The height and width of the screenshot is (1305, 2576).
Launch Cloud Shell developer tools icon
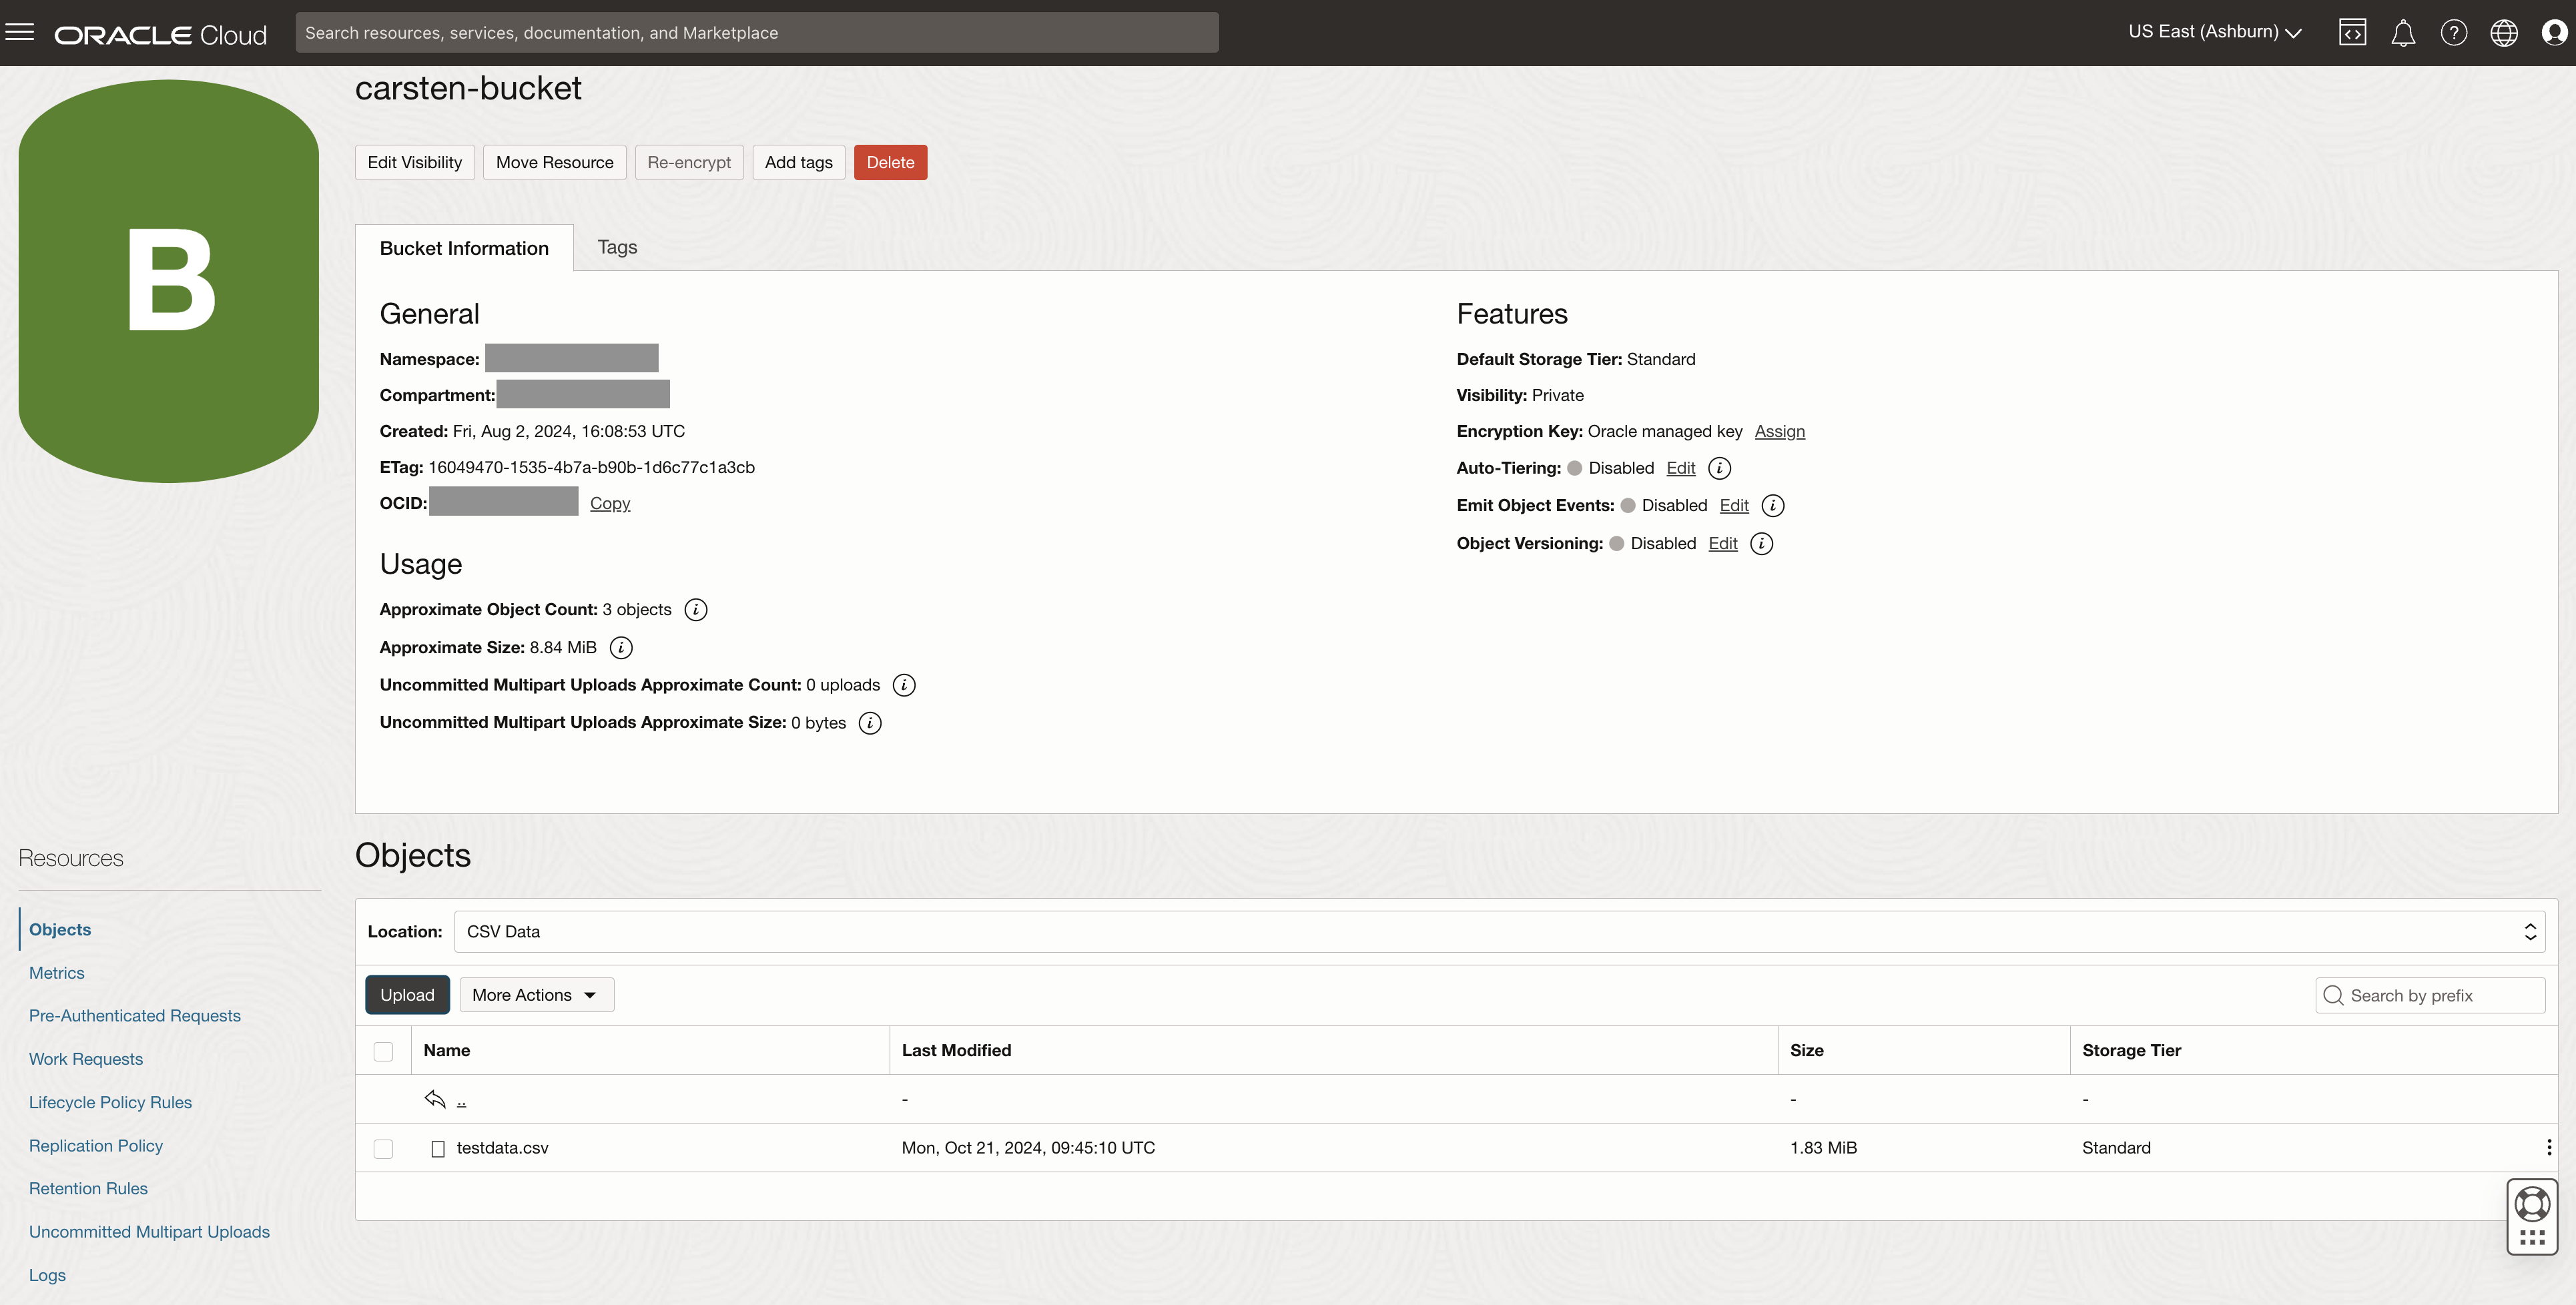tap(2352, 32)
